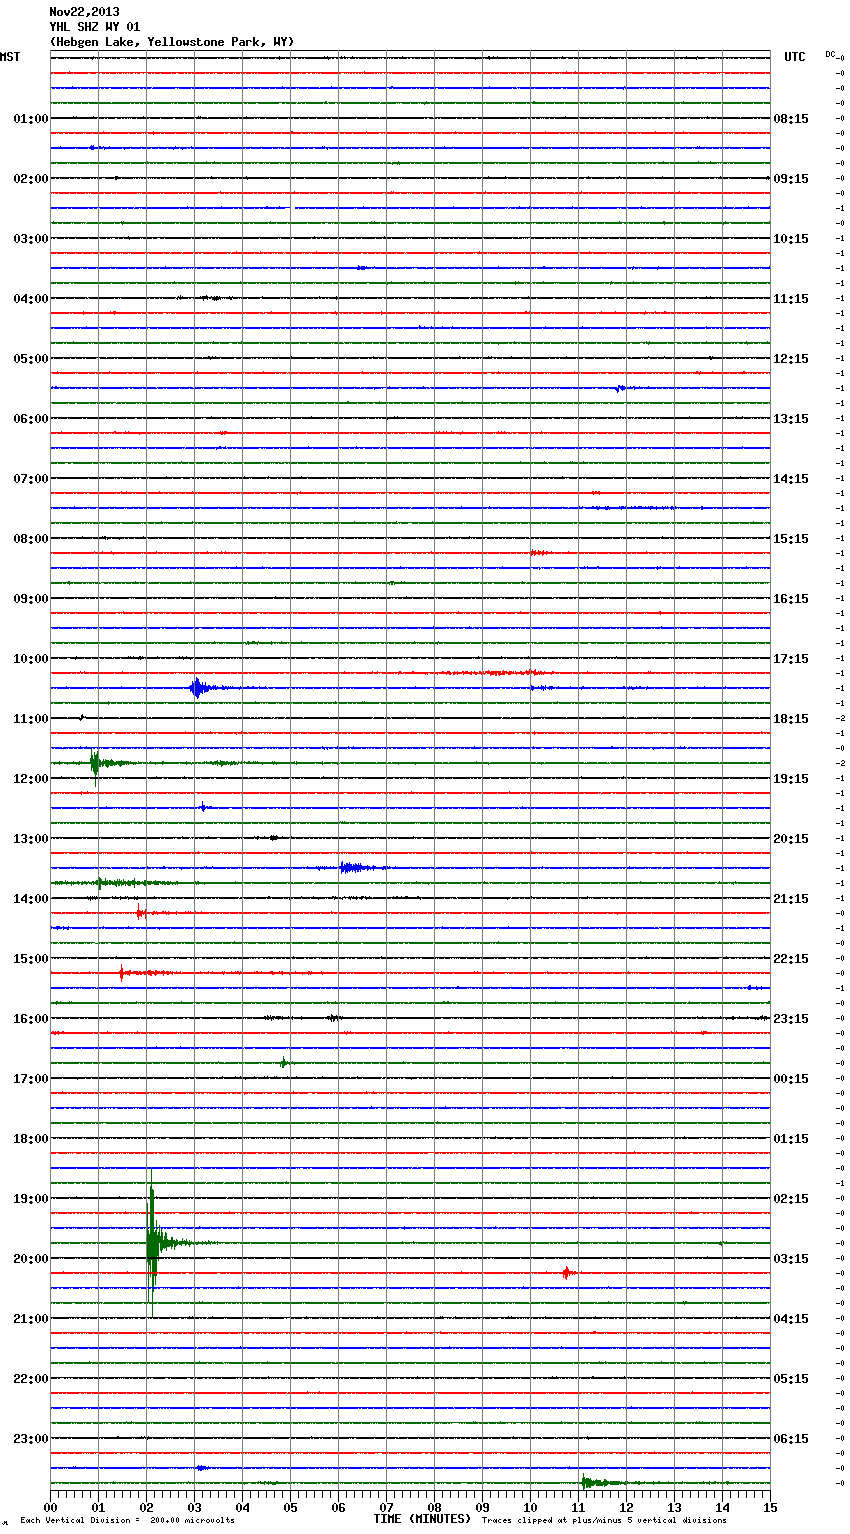Click the "21:15" UTC time label
Viewport: 850px width, 1534px height.
791,898
